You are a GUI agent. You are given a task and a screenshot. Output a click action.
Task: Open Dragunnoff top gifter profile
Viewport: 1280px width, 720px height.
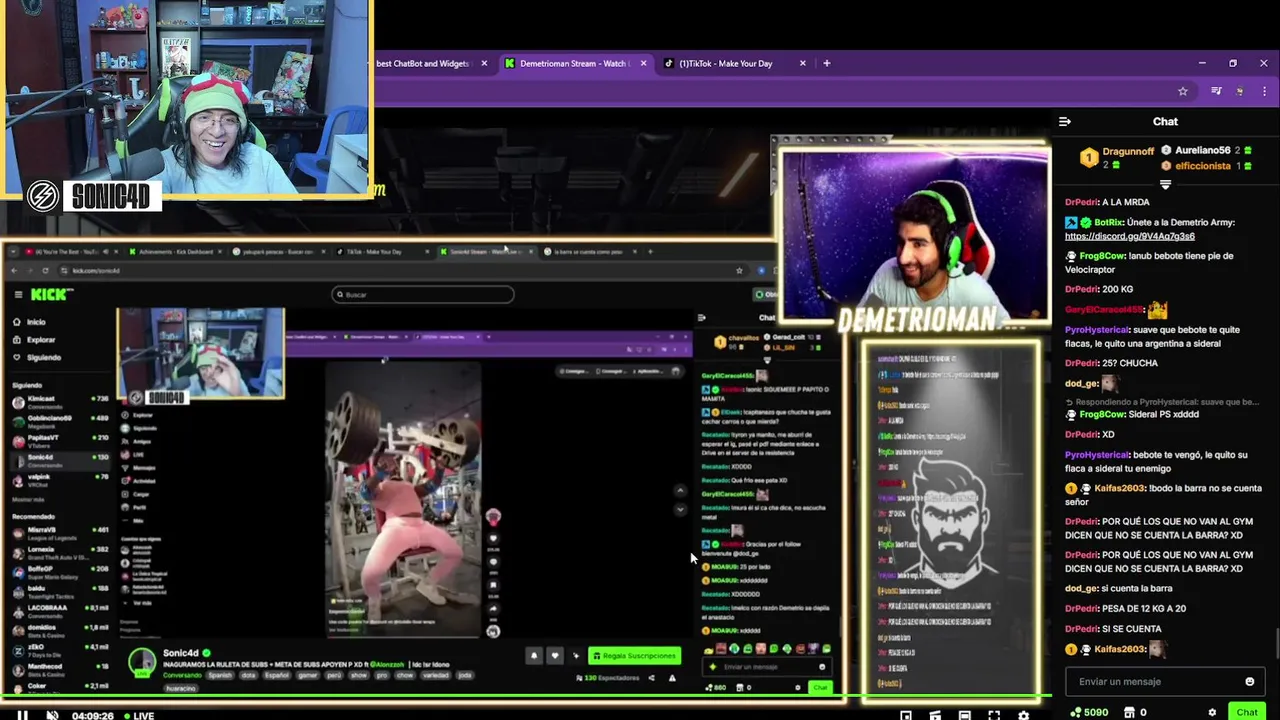coord(1116,157)
